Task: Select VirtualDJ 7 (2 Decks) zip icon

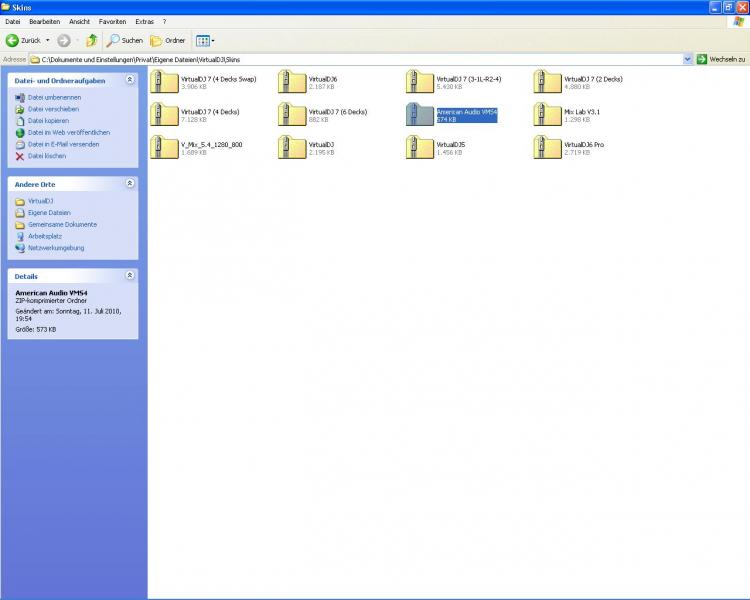Action: tap(547, 81)
